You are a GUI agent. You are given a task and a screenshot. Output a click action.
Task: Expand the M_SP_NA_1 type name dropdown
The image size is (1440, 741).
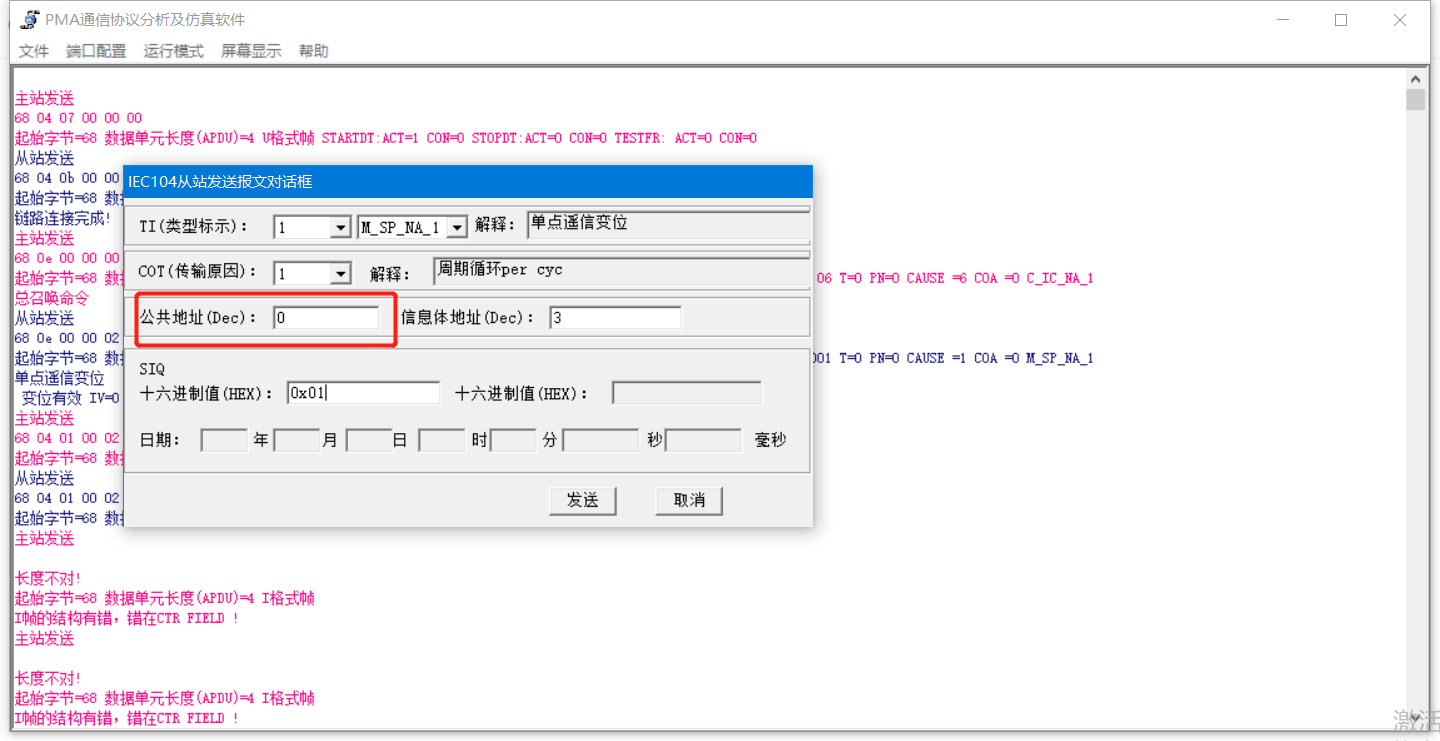[x=457, y=228]
